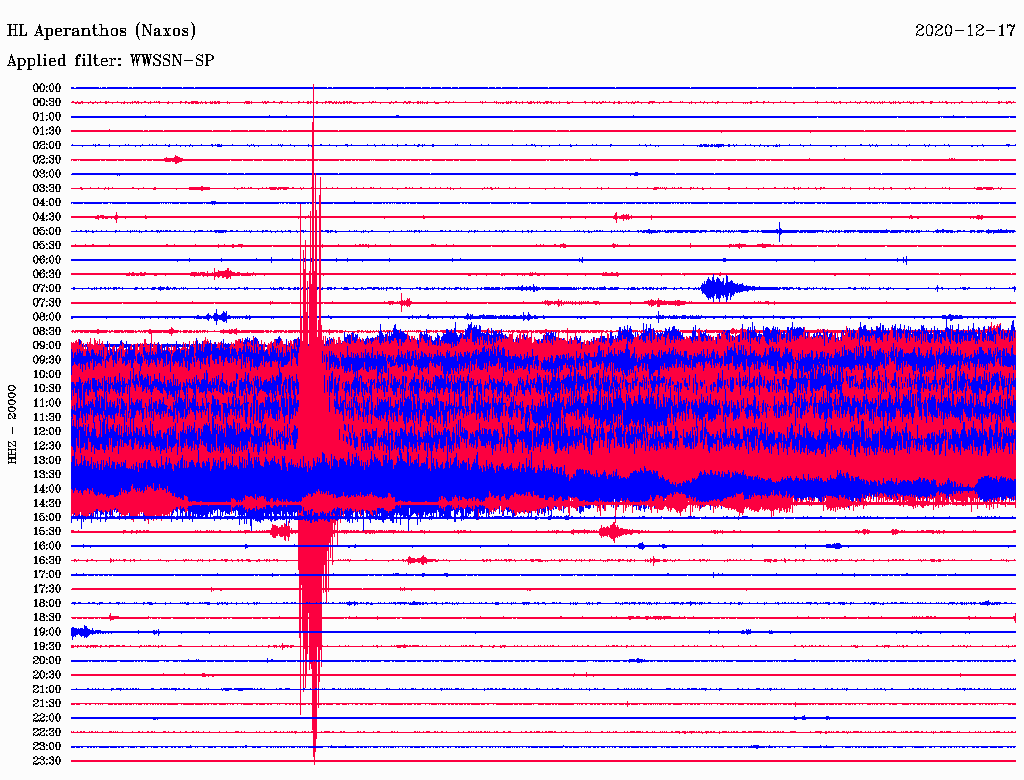
Task: Select the 21:00 time label
Action: (x=47, y=689)
